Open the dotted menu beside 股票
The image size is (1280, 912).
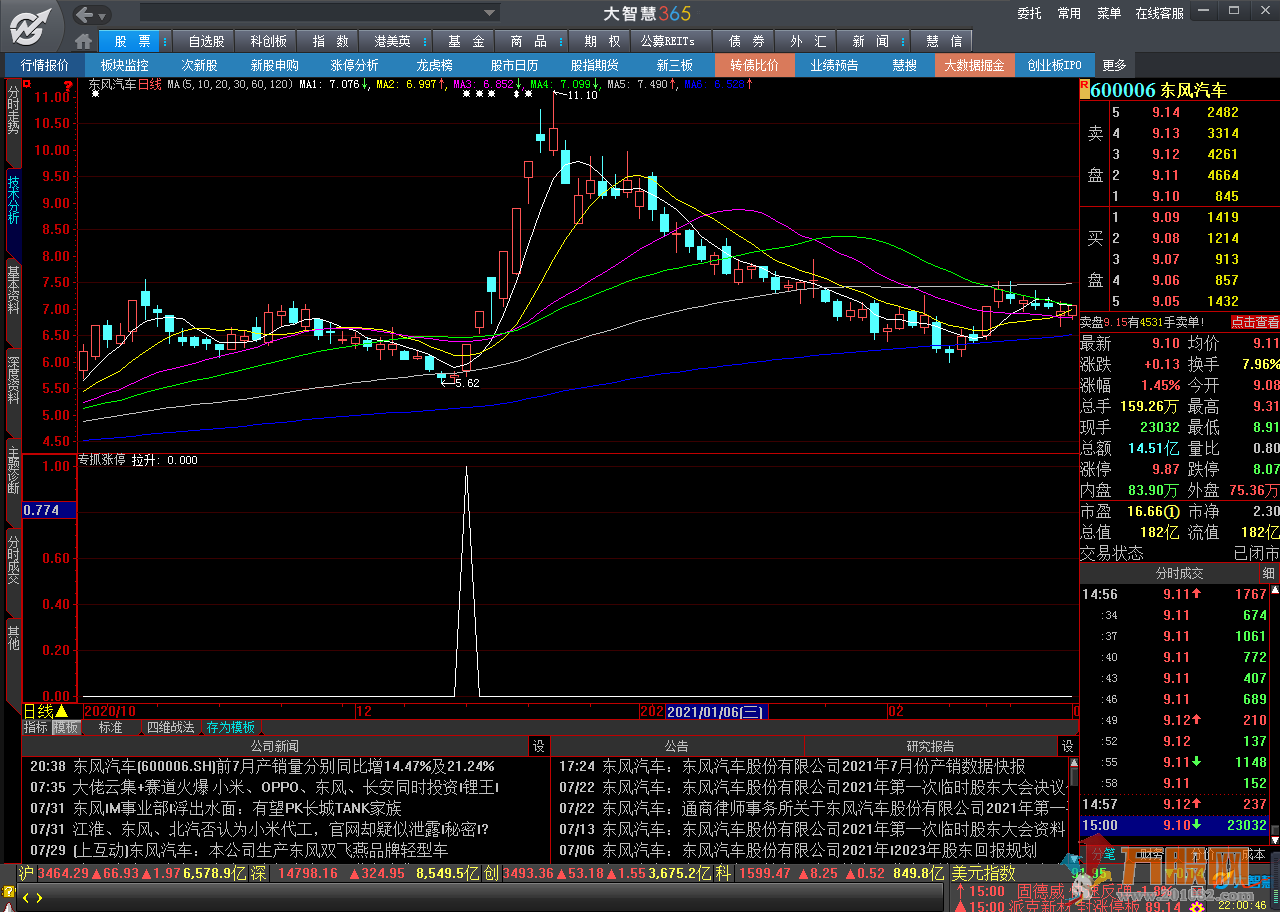pos(166,41)
